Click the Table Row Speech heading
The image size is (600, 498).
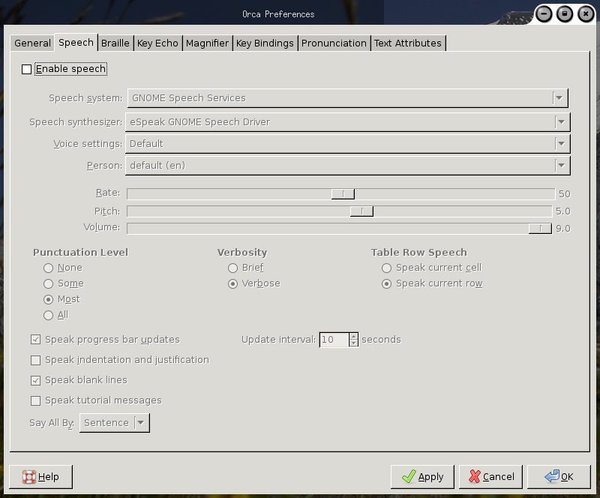pyautogui.click(x=419, y=252)
